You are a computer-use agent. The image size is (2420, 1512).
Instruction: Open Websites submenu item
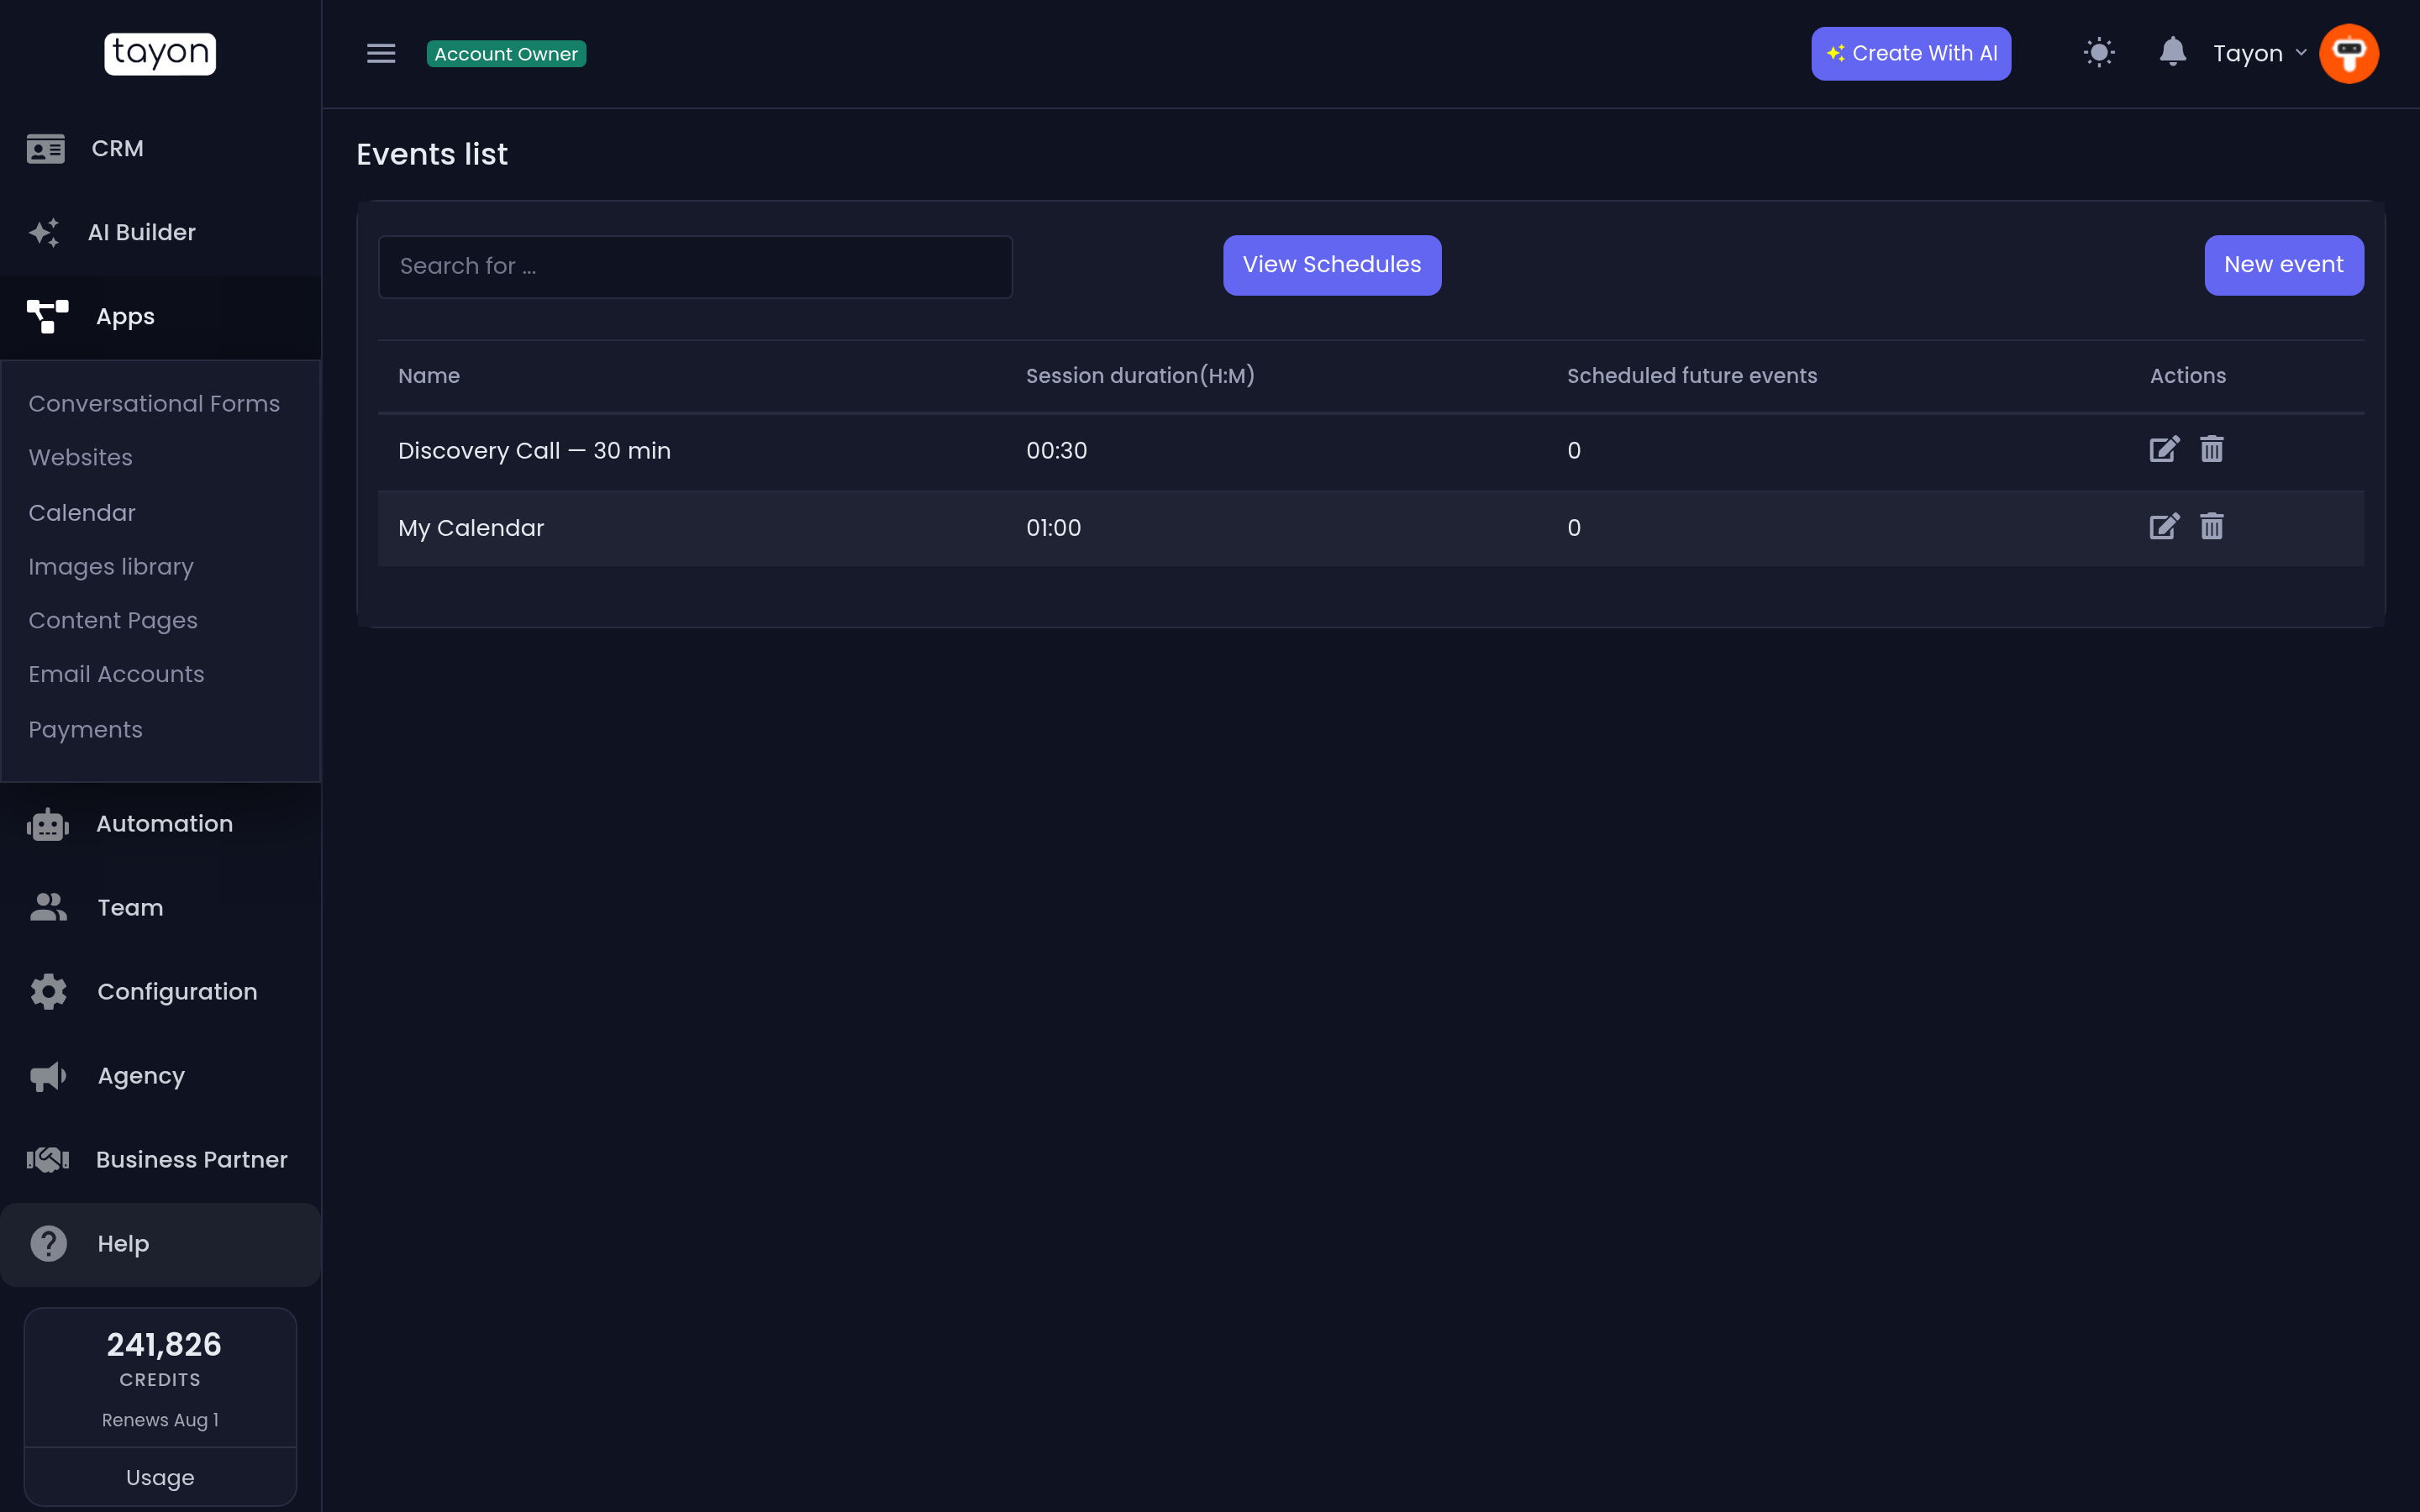coord(80,457)
